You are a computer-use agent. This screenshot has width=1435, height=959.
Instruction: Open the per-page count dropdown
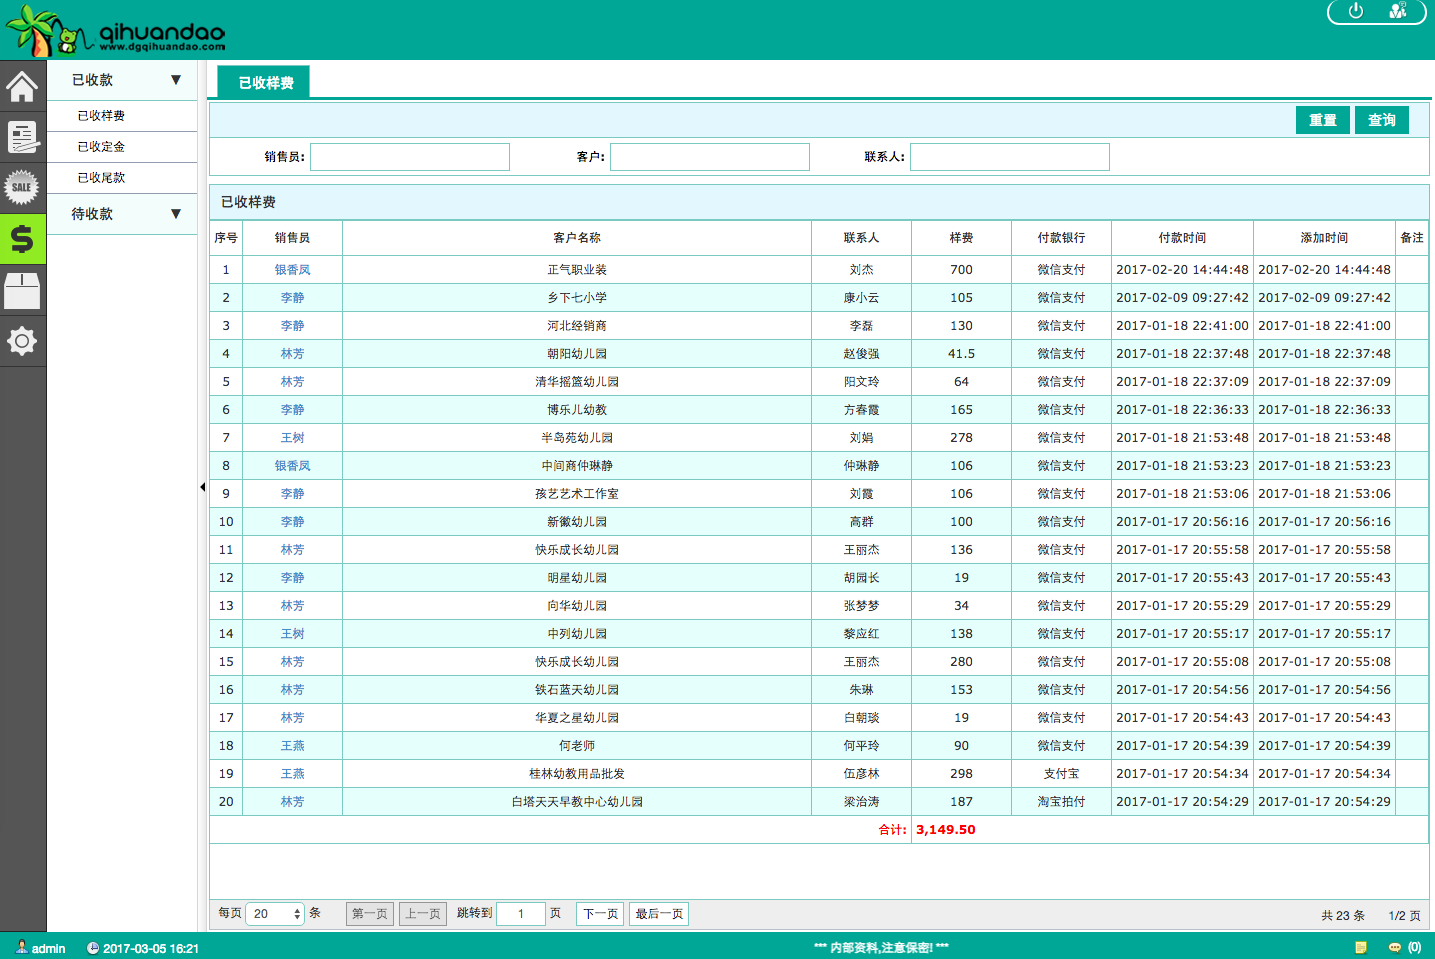(274, 914)
